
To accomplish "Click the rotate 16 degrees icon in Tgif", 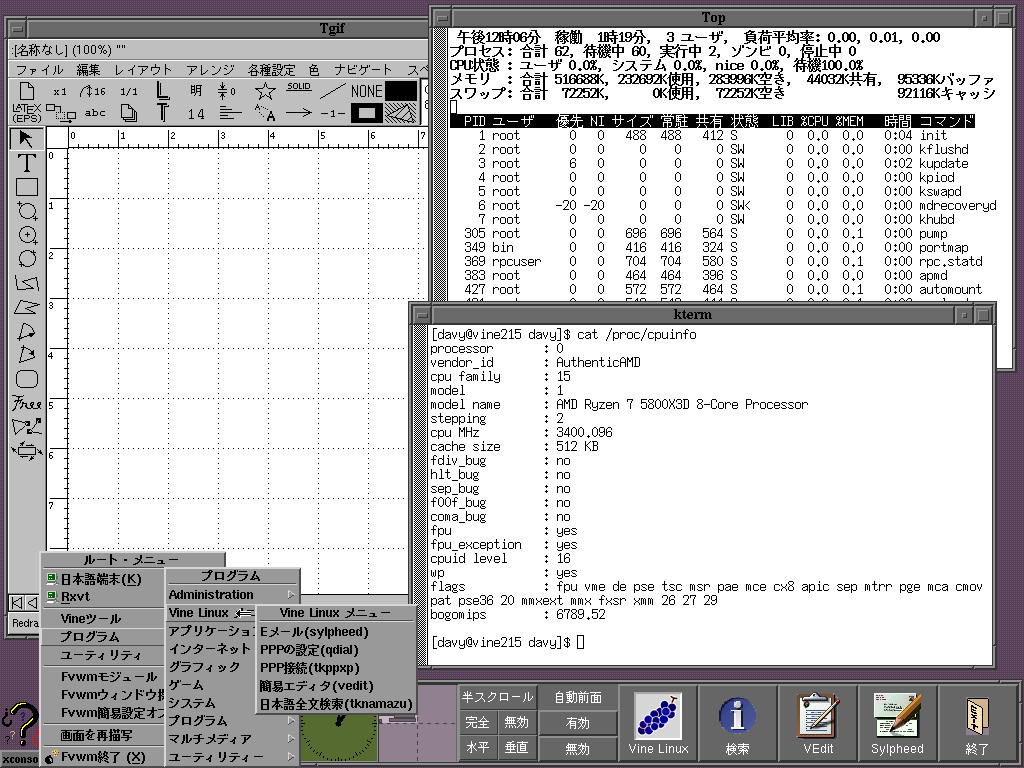I will (92, 91).
